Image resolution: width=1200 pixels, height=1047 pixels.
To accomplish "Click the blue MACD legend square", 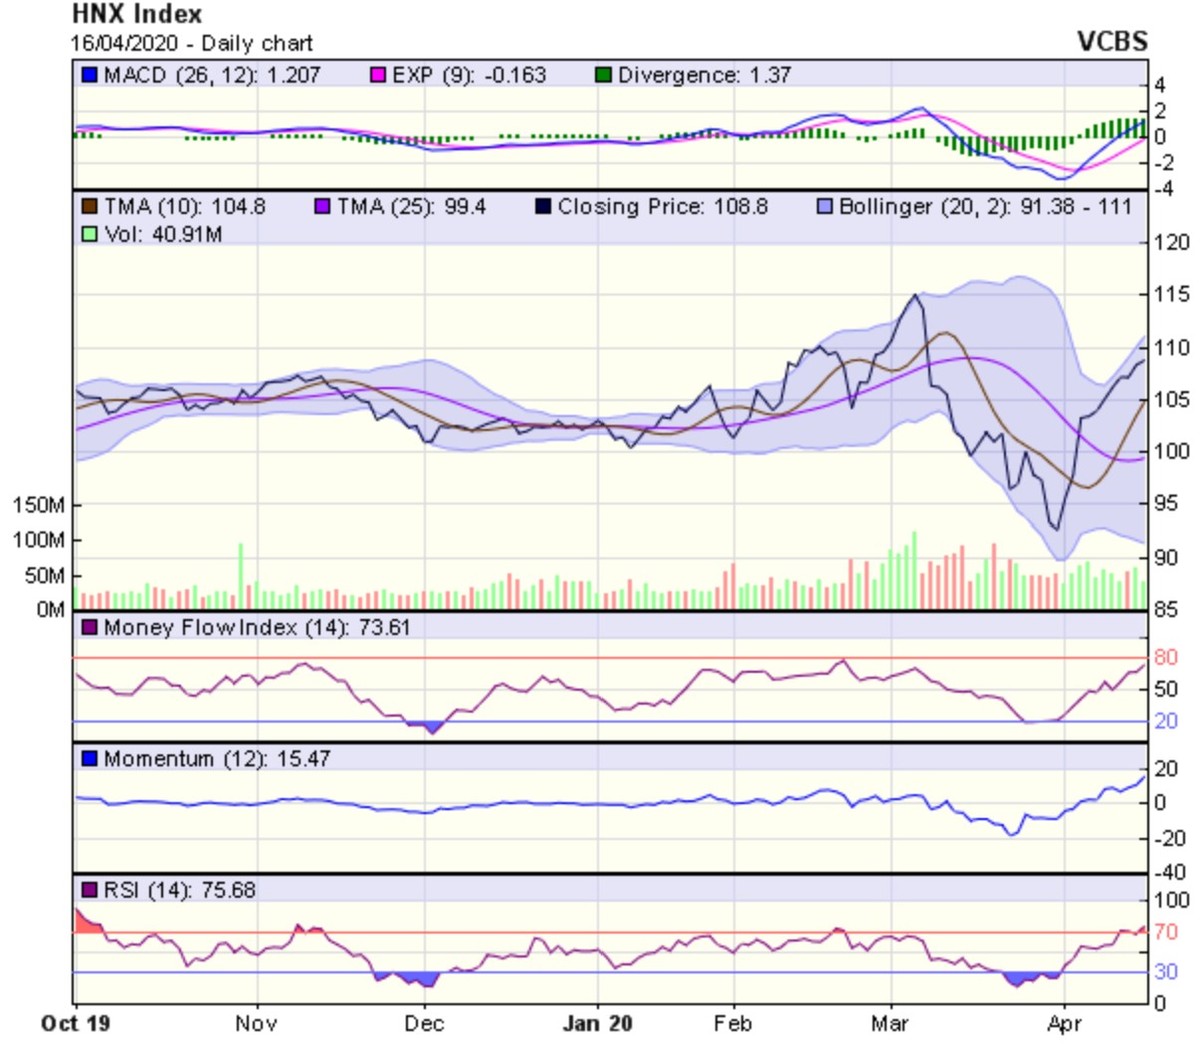I will 90,75.
